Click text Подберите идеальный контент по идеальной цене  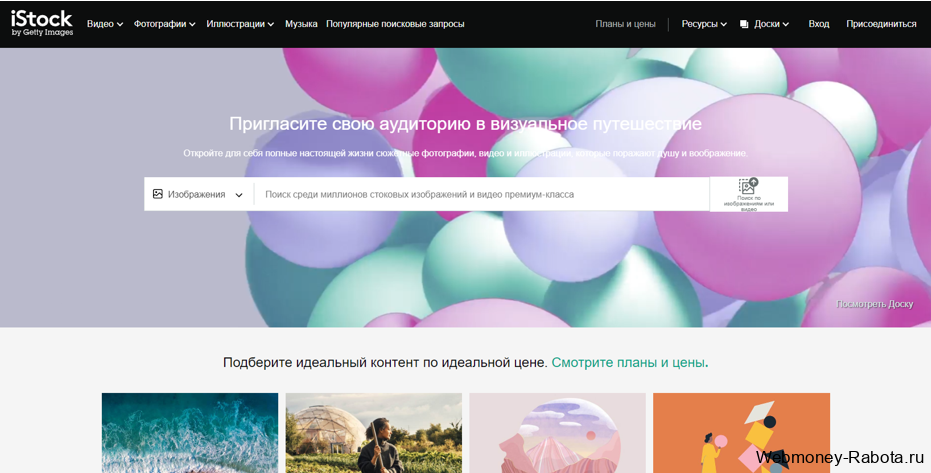[385, 362]
